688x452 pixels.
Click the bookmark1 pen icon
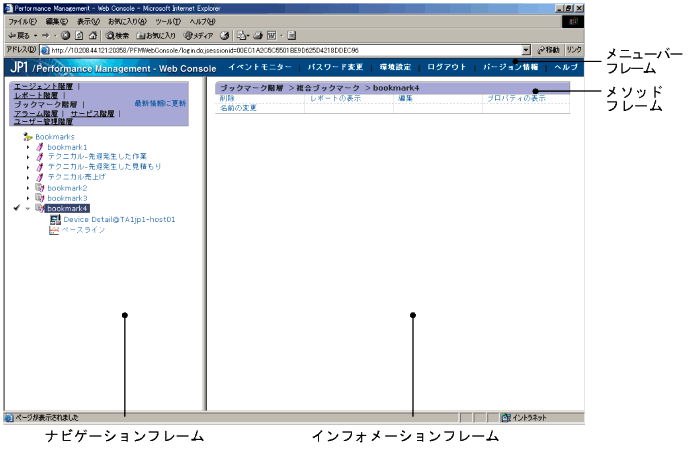click(x=40, y=147)
